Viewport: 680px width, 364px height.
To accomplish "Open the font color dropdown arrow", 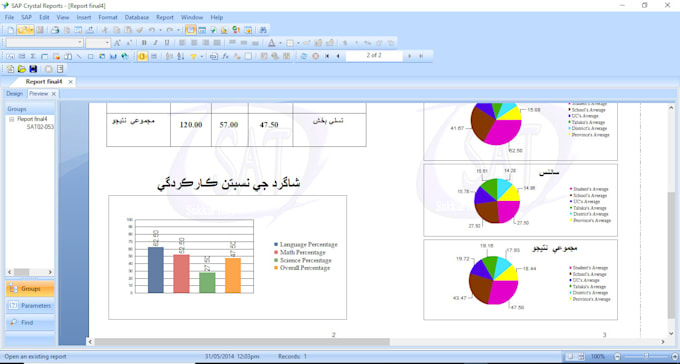I will pyautogui.click(x=280, y=43).
